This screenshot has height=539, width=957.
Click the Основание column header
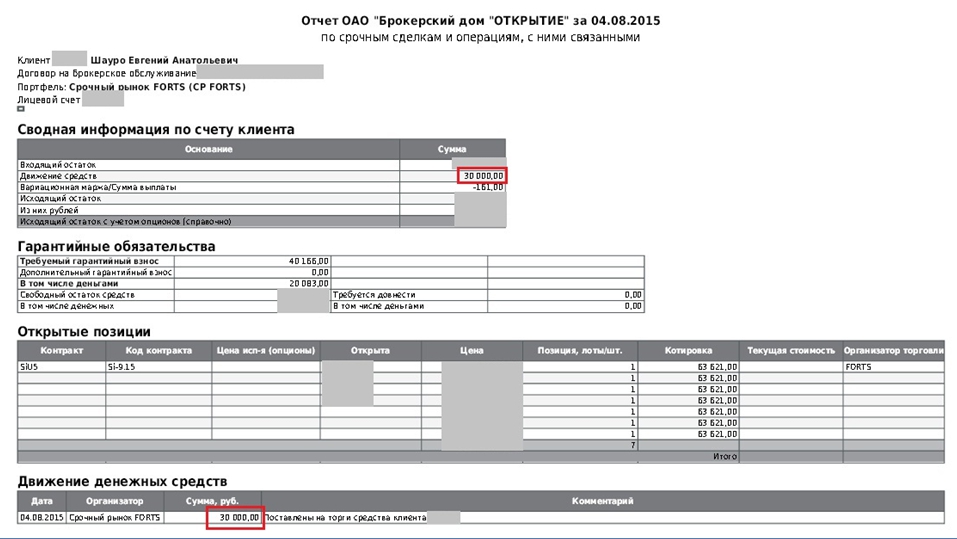(x=208, y=149)
